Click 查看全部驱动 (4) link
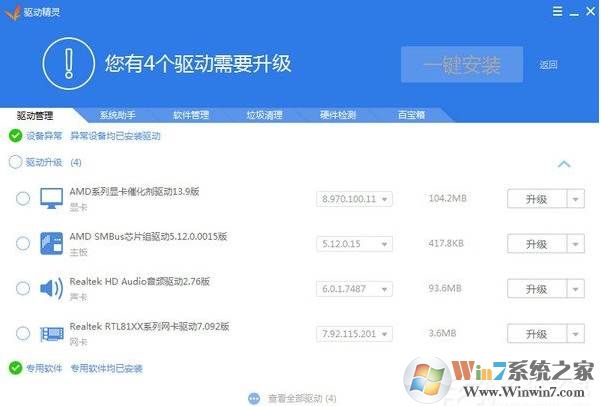Viewport: 601px width, 406px height. pyautogui.click(x=302, y=399)
